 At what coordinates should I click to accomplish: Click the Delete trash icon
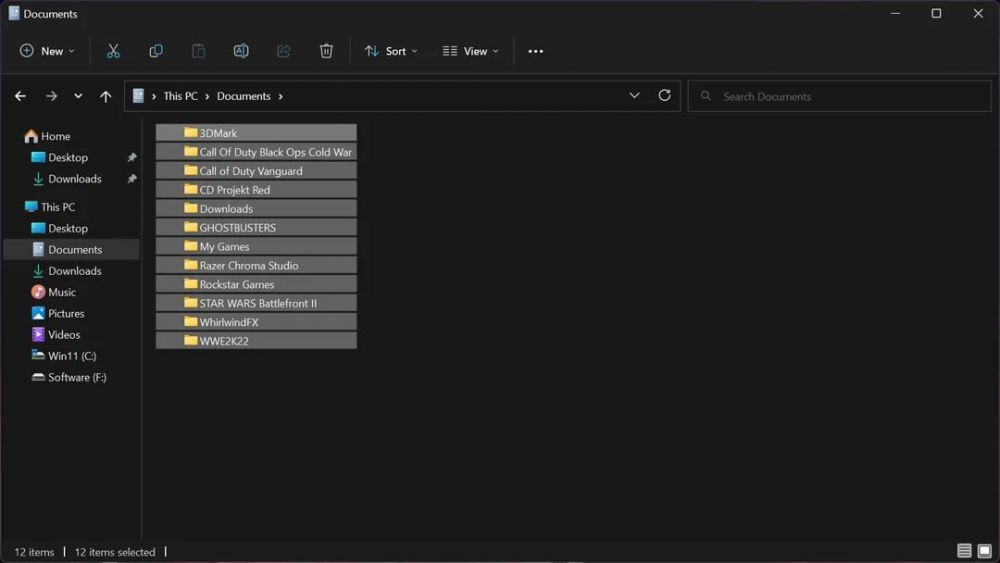(326, 51)
